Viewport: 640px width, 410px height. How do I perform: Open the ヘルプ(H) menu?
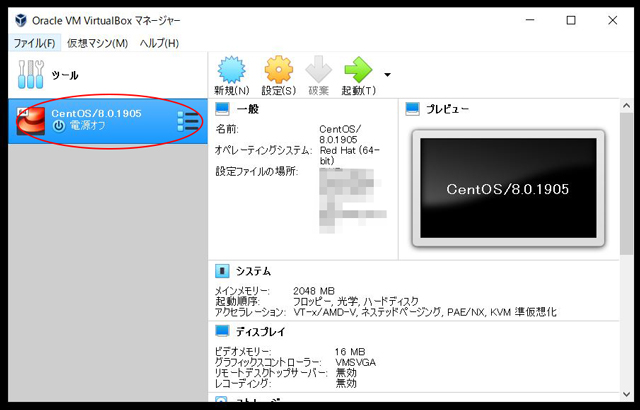click(159, 43)
